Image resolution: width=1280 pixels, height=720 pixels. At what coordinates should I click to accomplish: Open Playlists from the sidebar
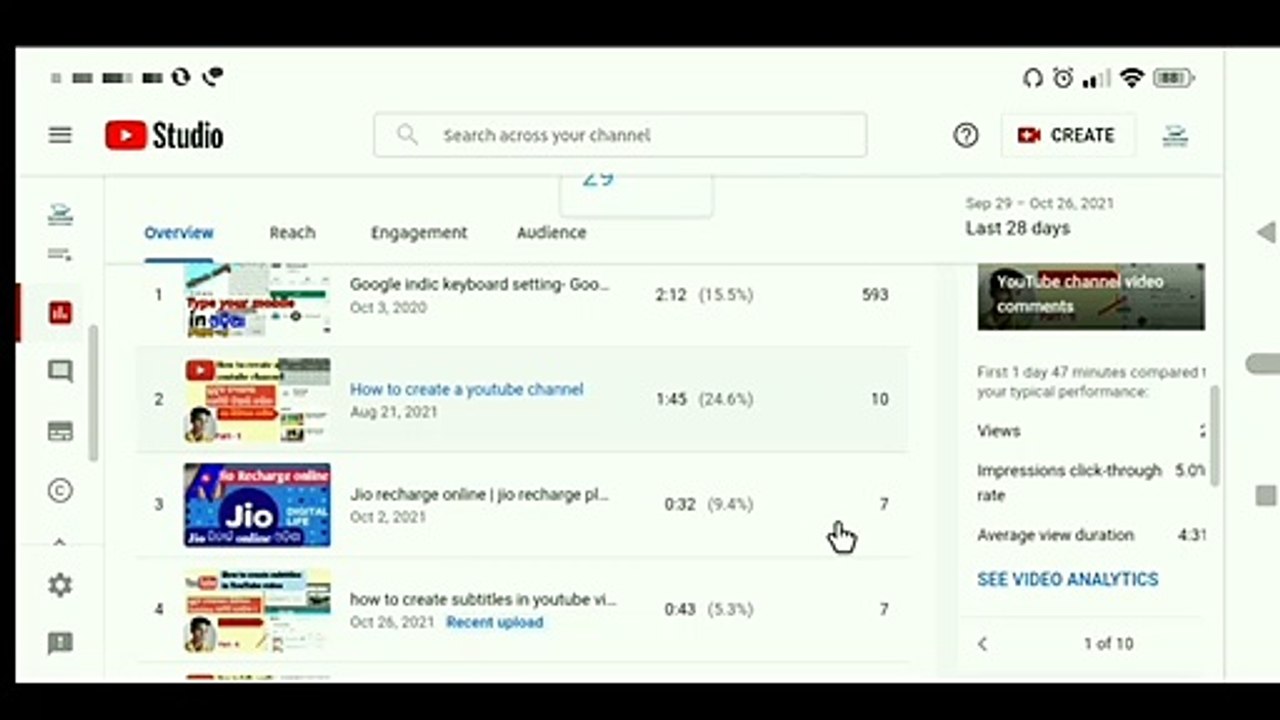click(x=60, y=254)
